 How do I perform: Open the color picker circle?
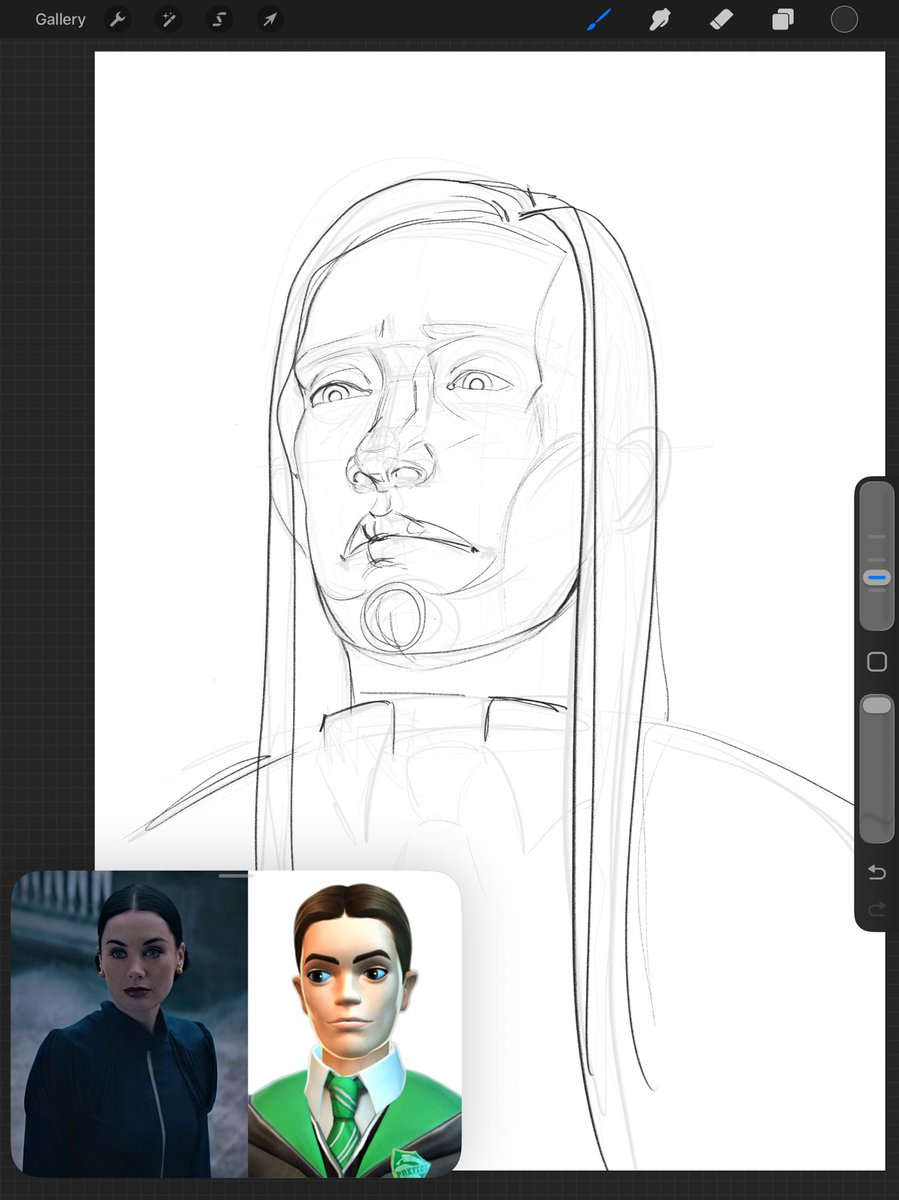pyautogui.click(x=844, y=19)
